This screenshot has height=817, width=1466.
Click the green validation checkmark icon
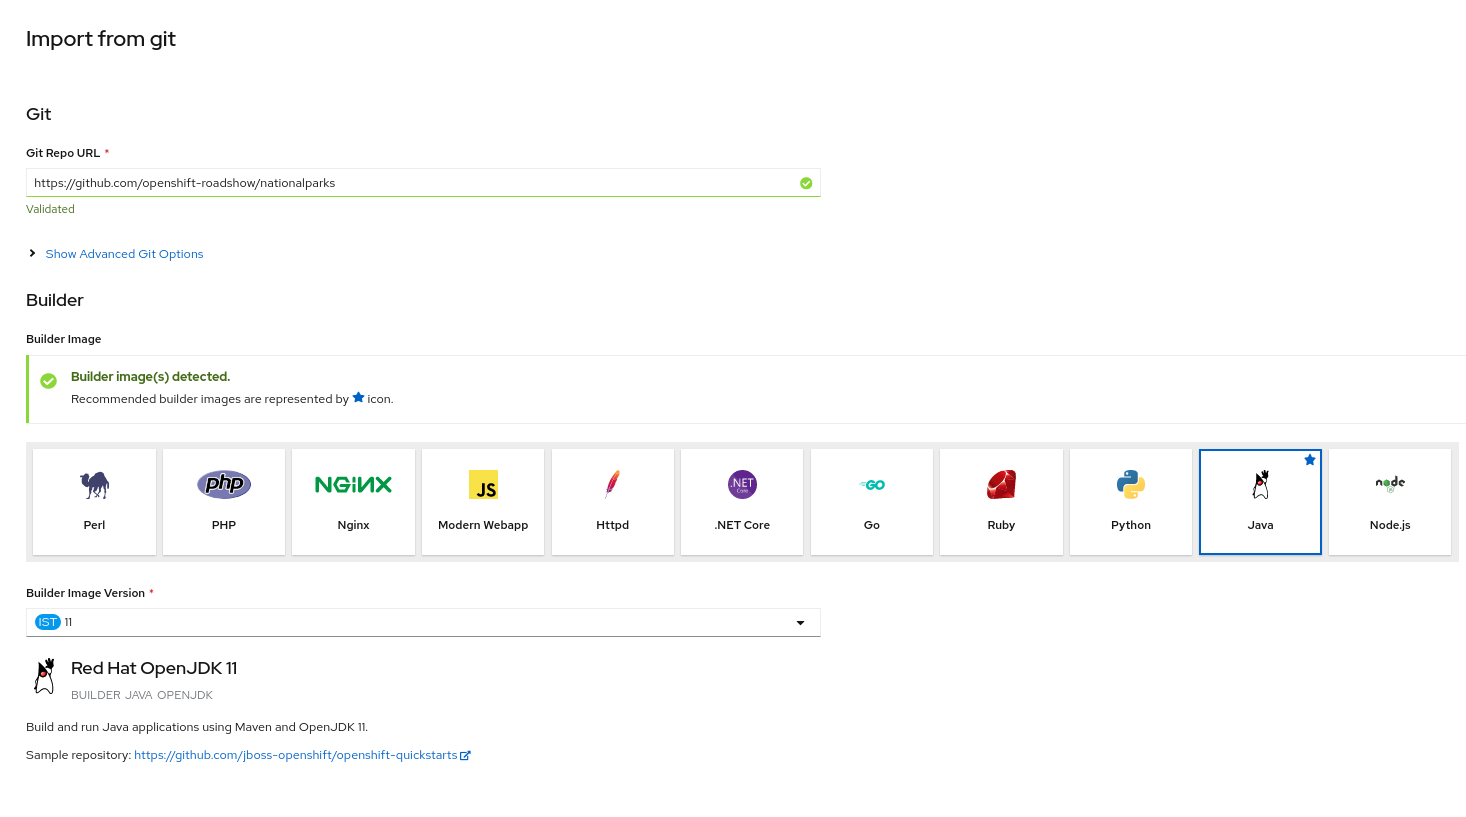point(806,182)
